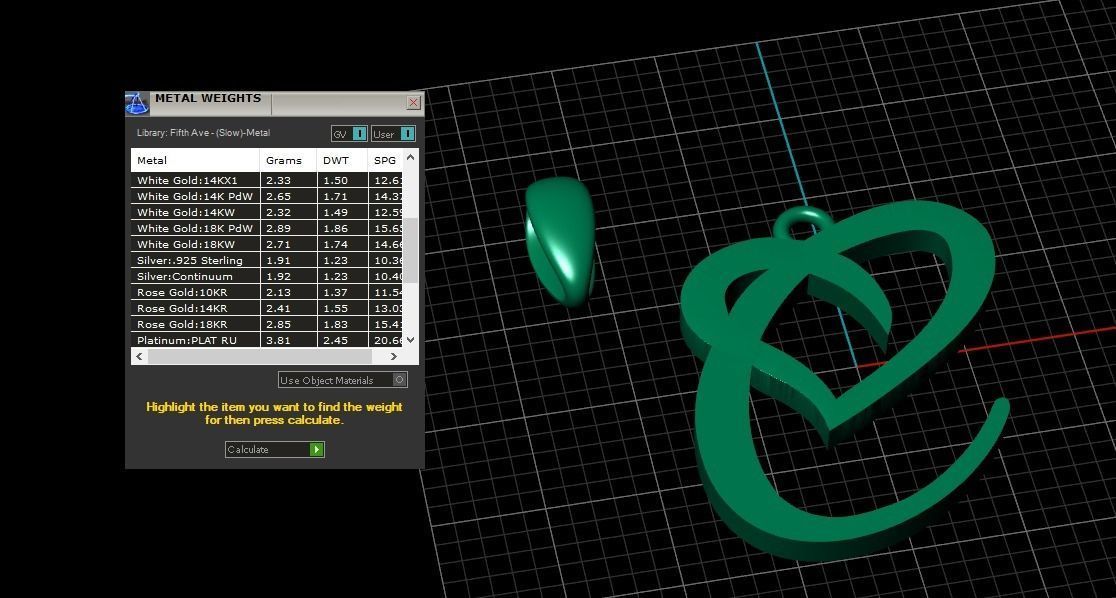
Task: Toggle the User library switch
Action: [x=394, y=134]
